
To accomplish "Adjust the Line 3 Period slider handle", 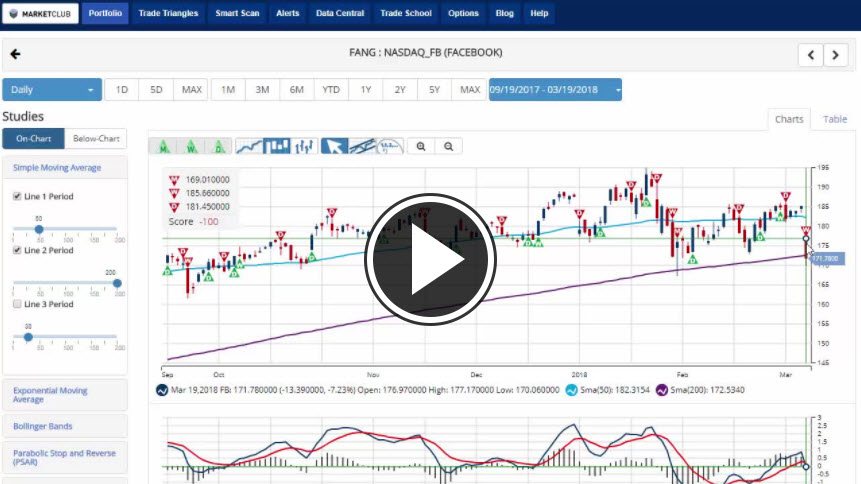I will tap(28, 337).
